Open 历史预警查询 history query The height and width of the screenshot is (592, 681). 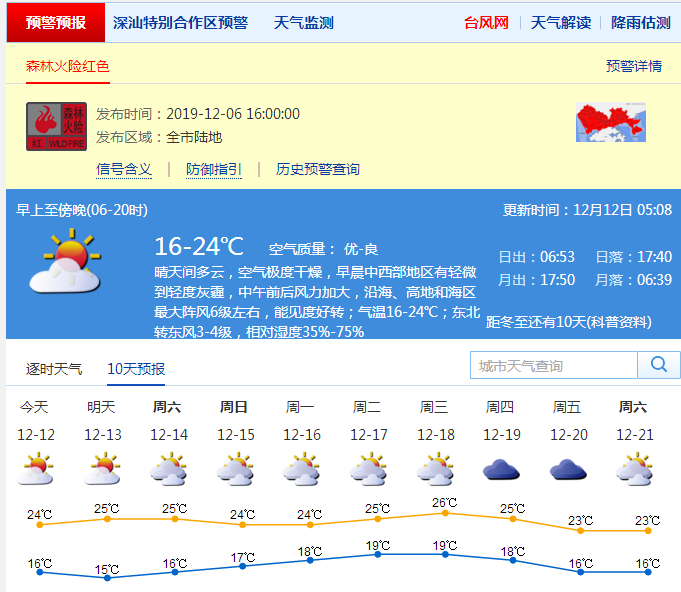(317, 169)
